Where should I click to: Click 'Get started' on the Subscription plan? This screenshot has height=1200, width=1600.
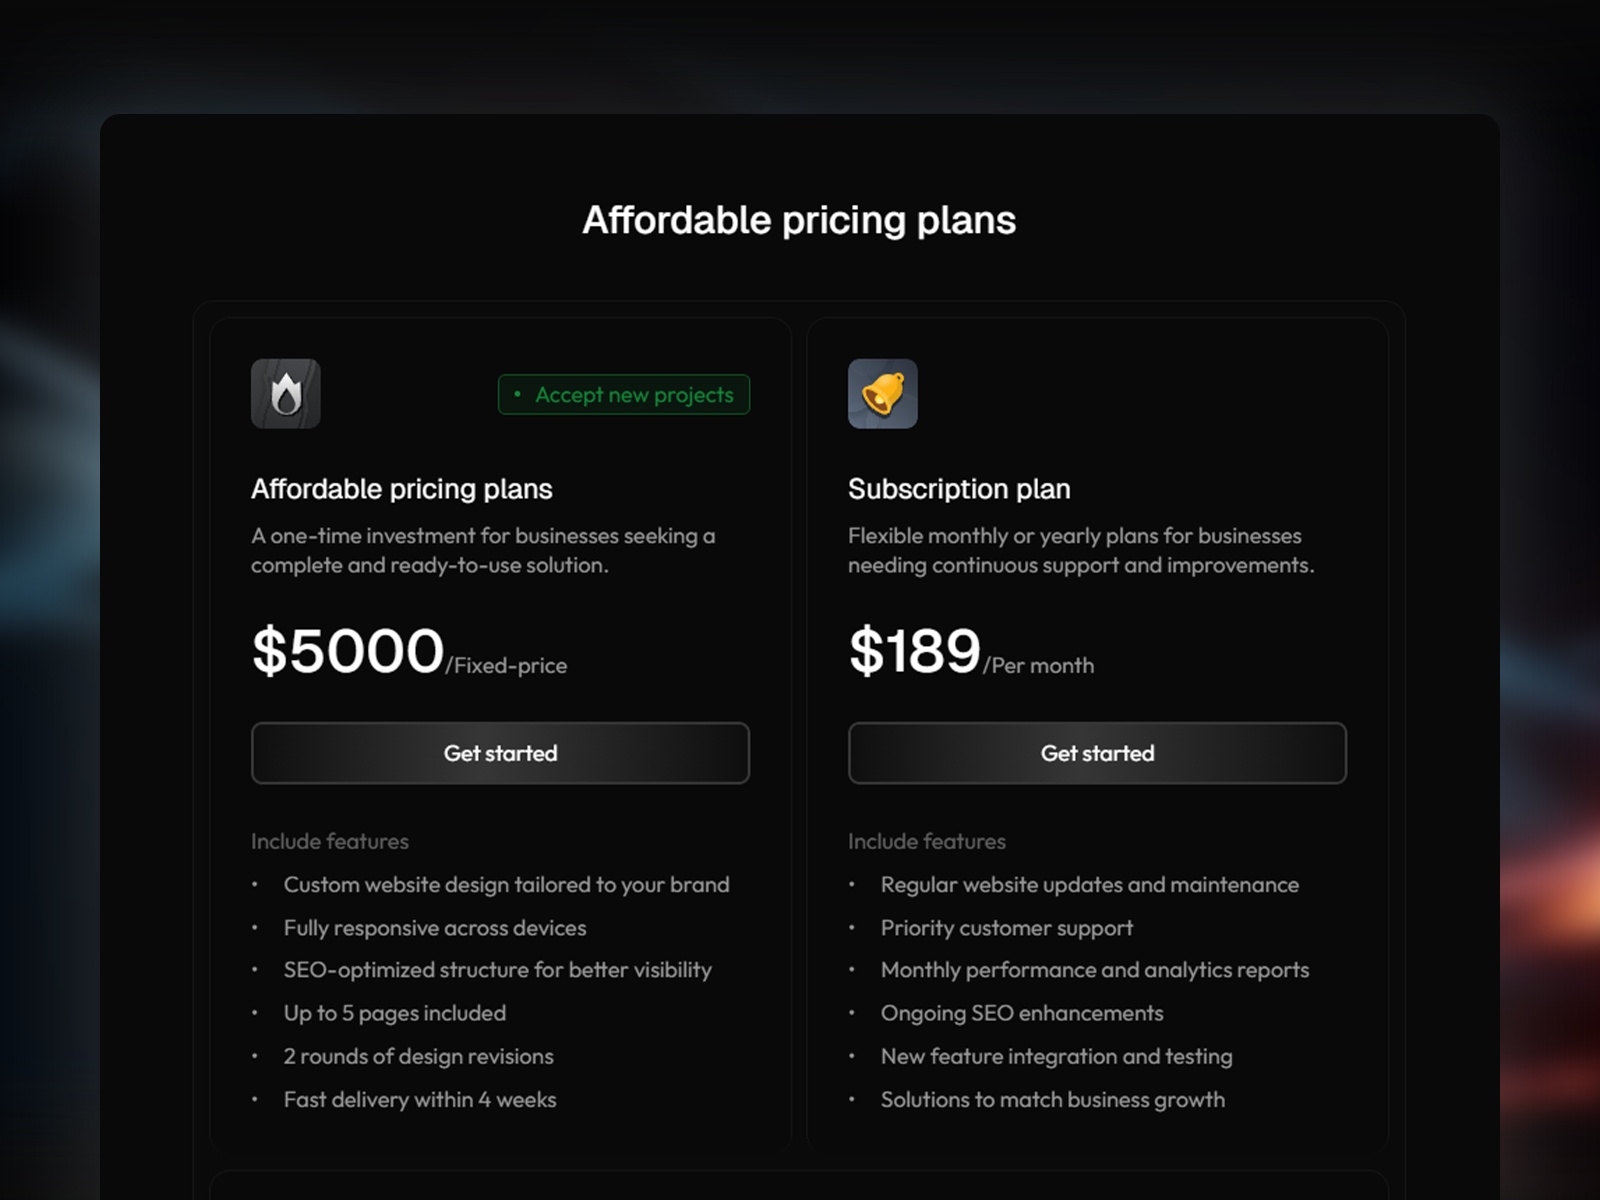pos(1097,753)
